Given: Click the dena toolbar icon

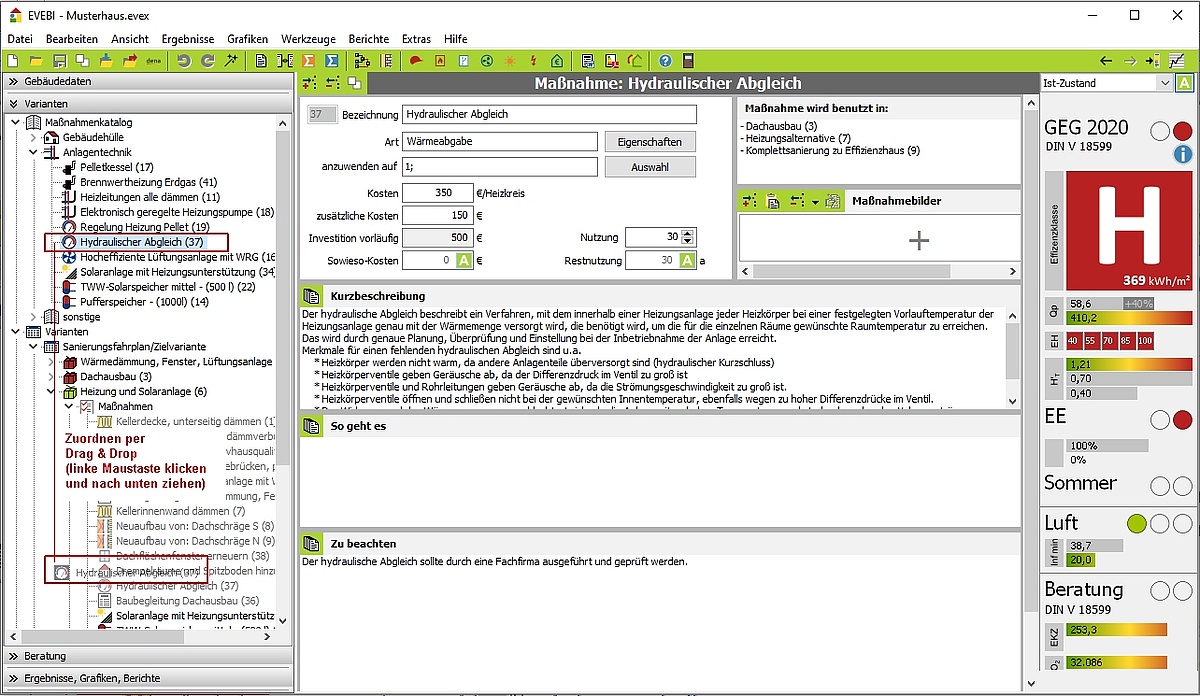Looking at the screenshot, I should [154, 61].
